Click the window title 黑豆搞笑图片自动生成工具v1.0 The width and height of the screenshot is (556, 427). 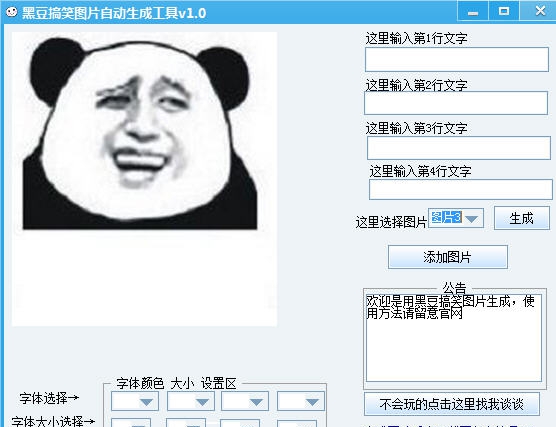click(114, 13)
